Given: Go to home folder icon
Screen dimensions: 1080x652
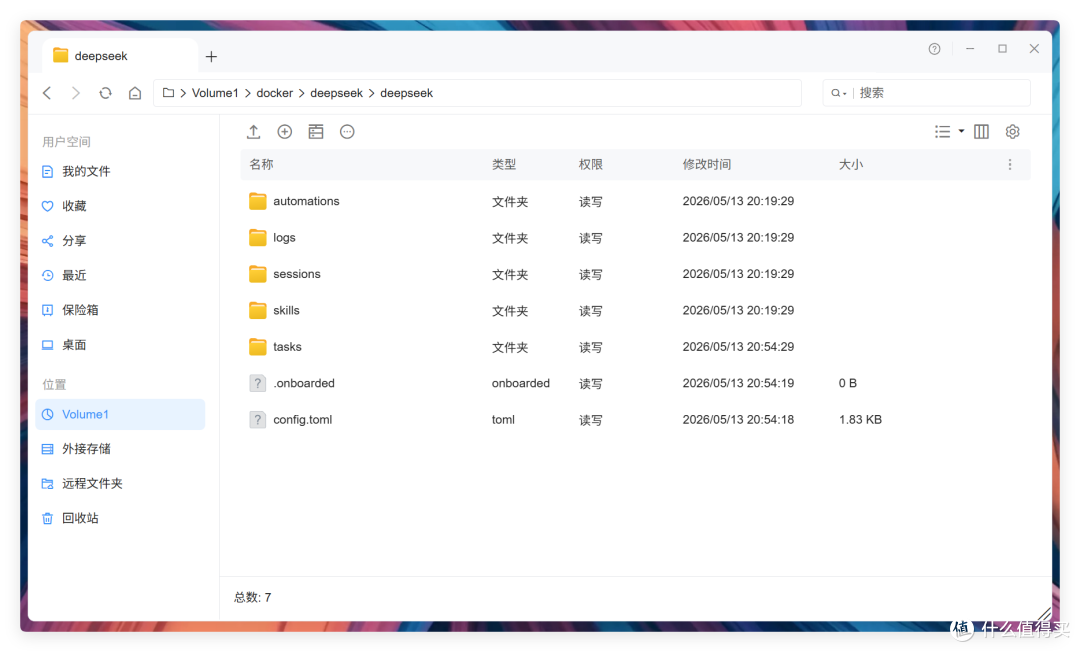Looking at the screenshot, I should click(135, 93).
